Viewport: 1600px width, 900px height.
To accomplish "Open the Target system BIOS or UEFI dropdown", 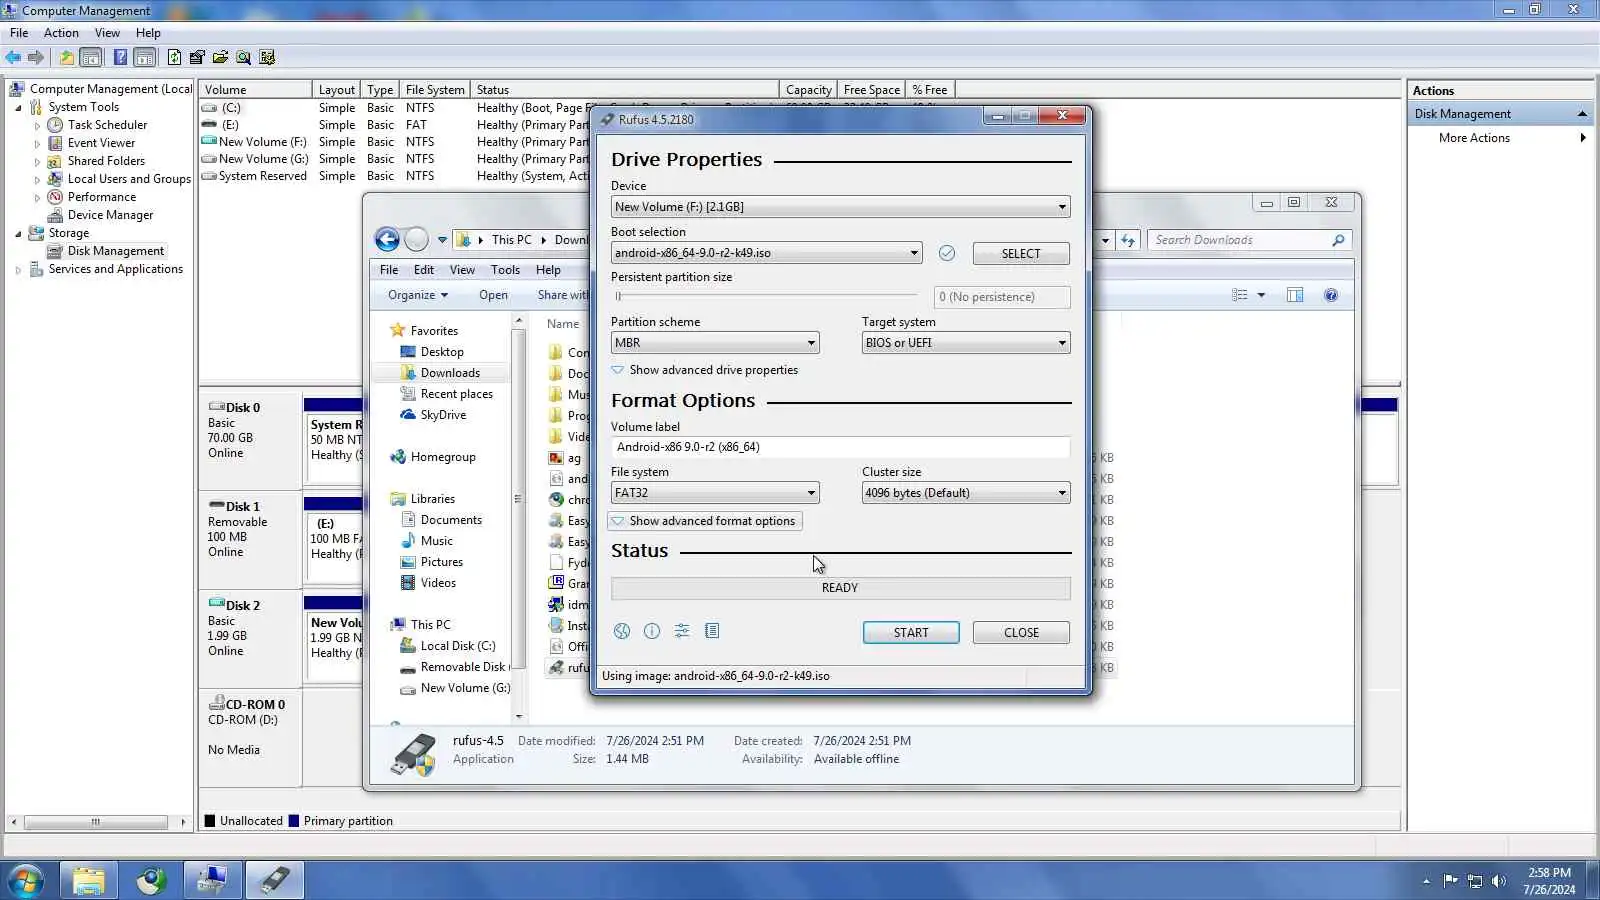I will 966,343.
